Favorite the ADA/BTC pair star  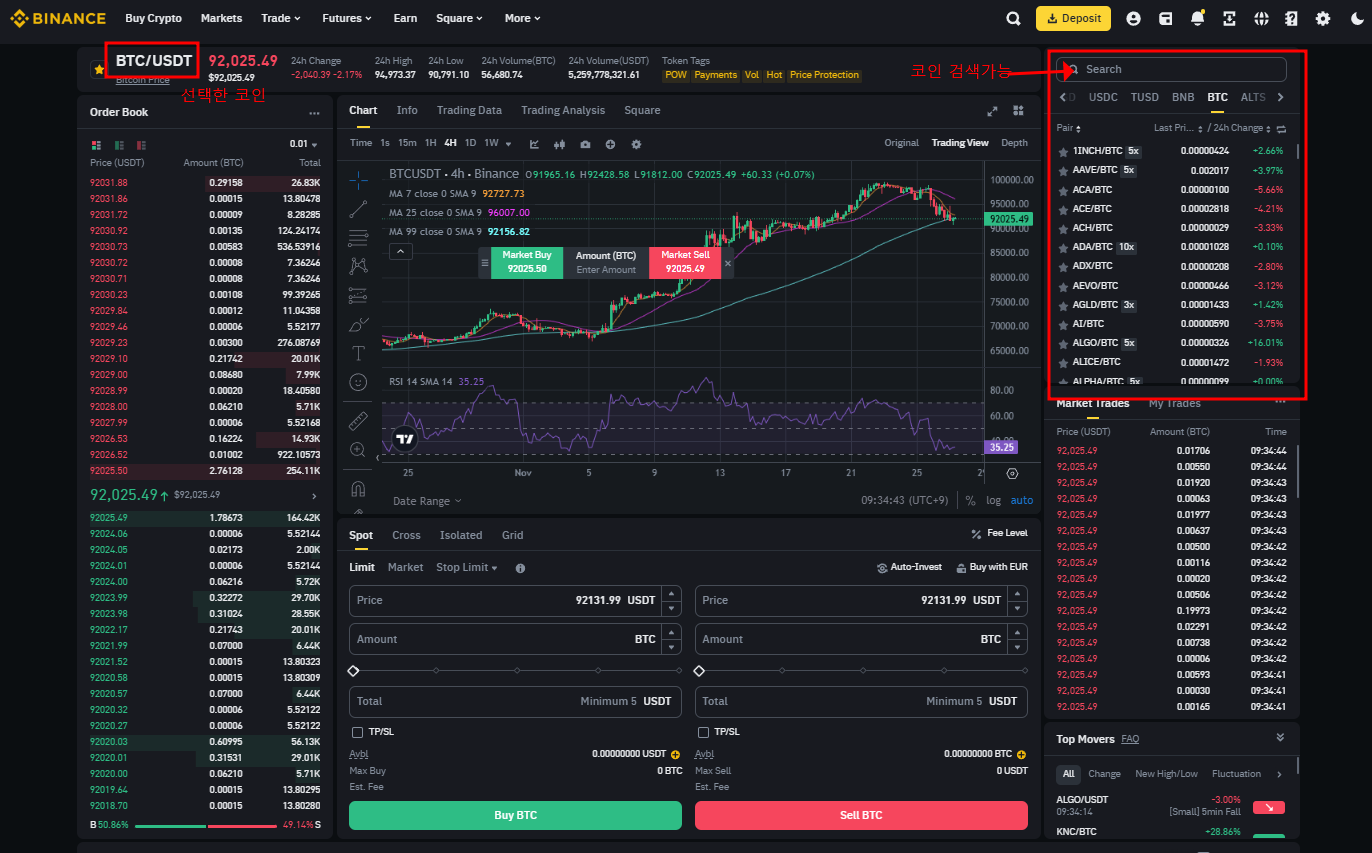tap(1063, 247)
